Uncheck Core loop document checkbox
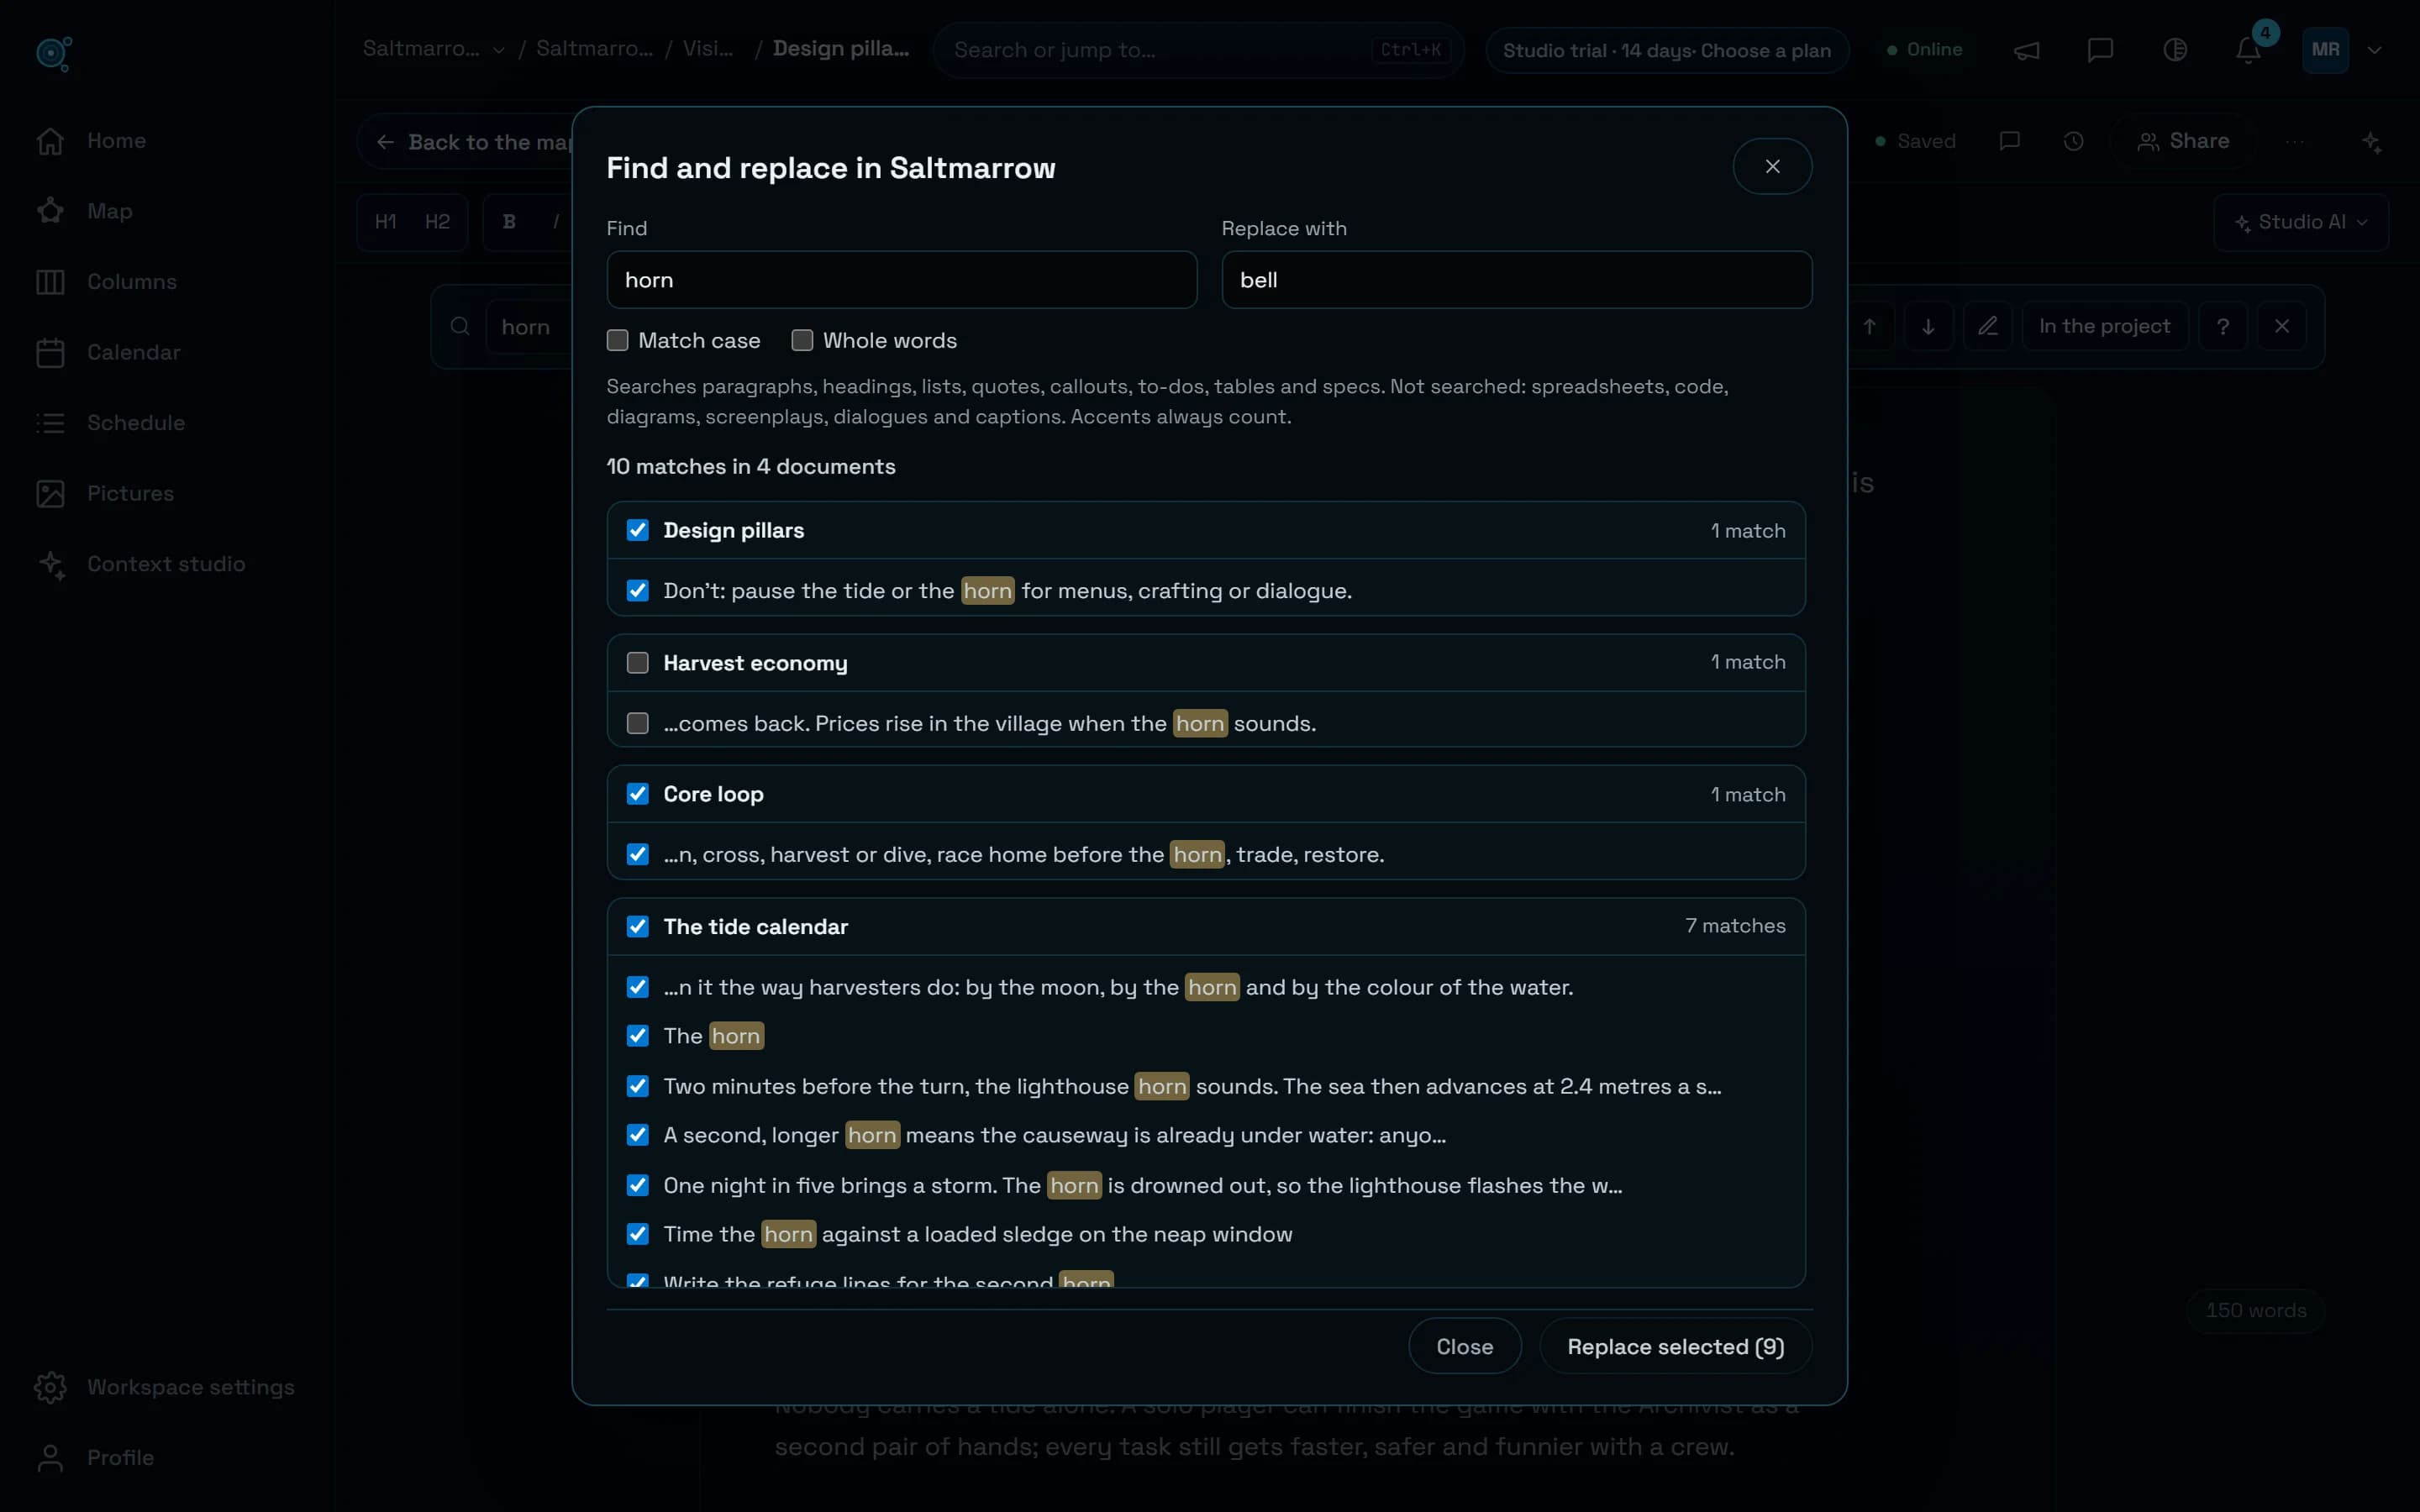 [x=638, y=794]
